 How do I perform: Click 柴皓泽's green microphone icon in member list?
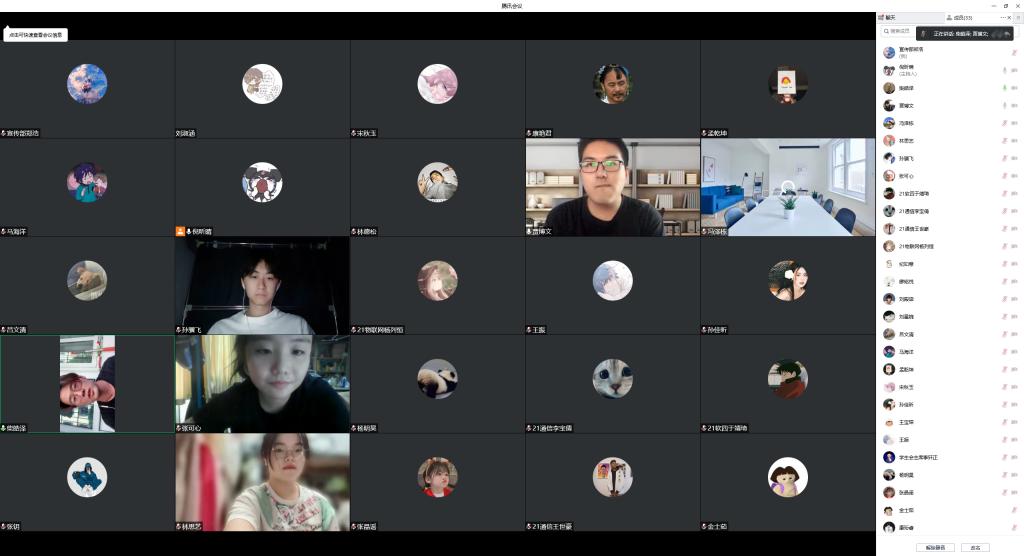tap(1004, 88)
